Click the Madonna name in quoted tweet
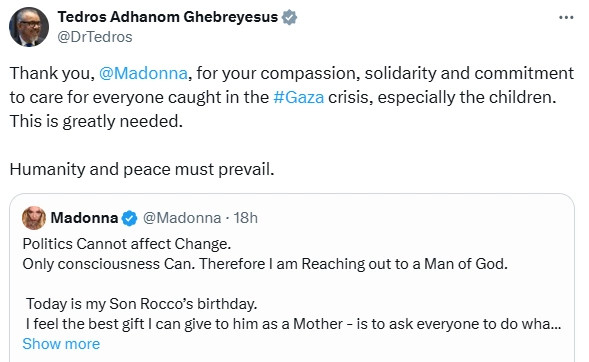 coord(84,218)
